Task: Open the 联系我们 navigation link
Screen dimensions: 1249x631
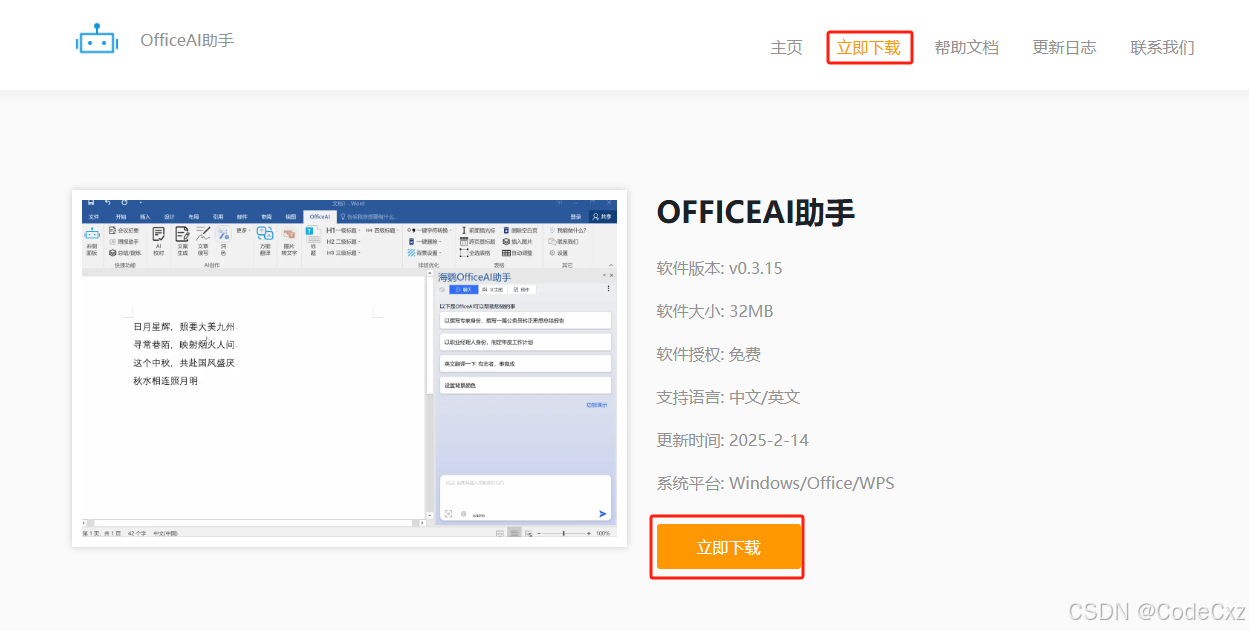Action: coord(1162,47)
